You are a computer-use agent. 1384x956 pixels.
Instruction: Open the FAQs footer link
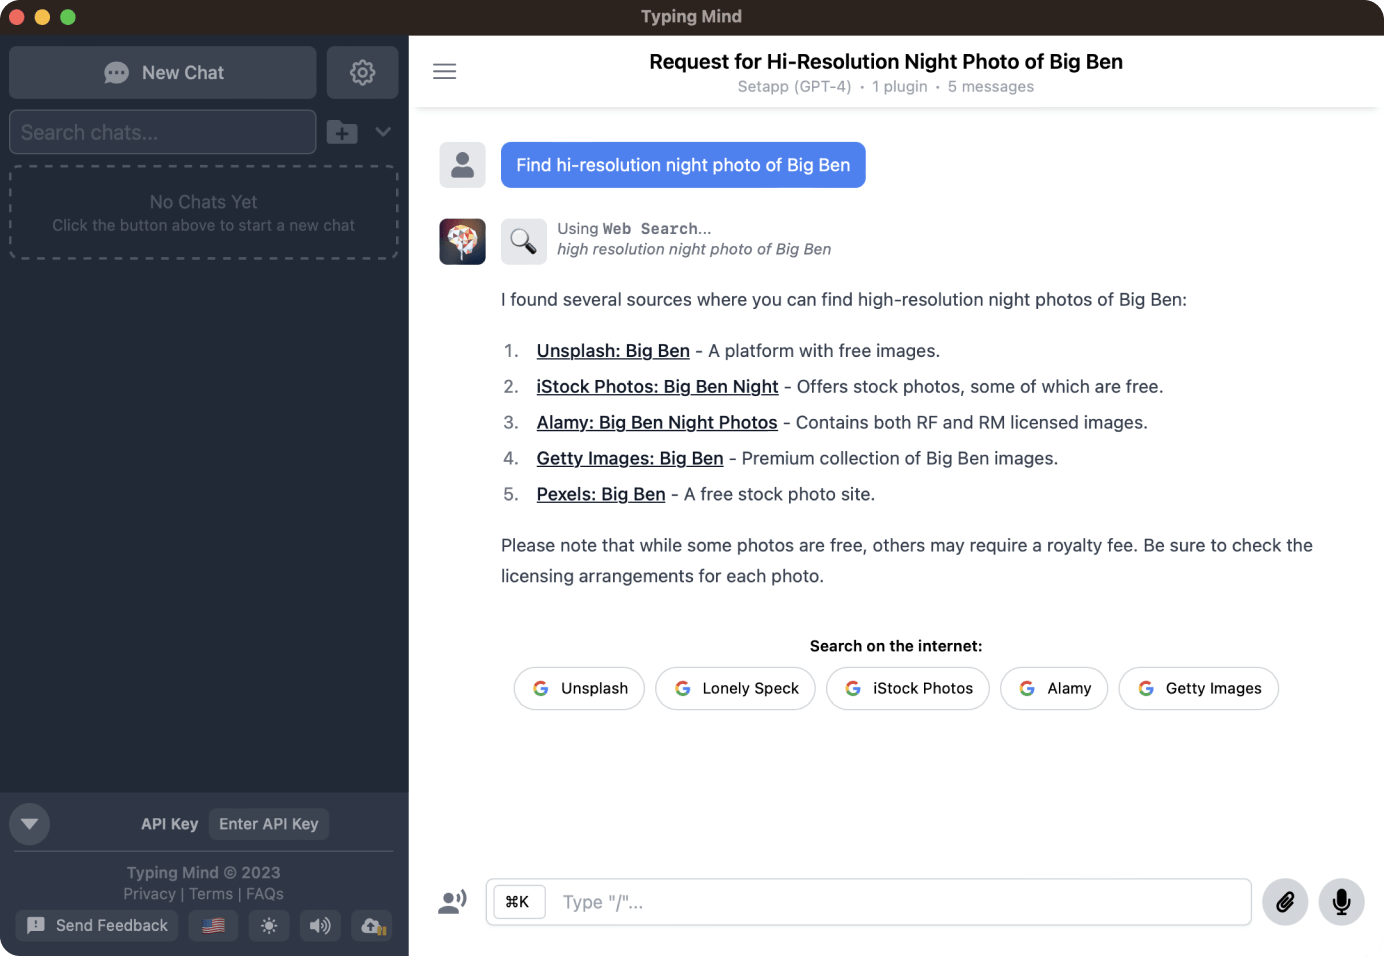coord(265,894)
